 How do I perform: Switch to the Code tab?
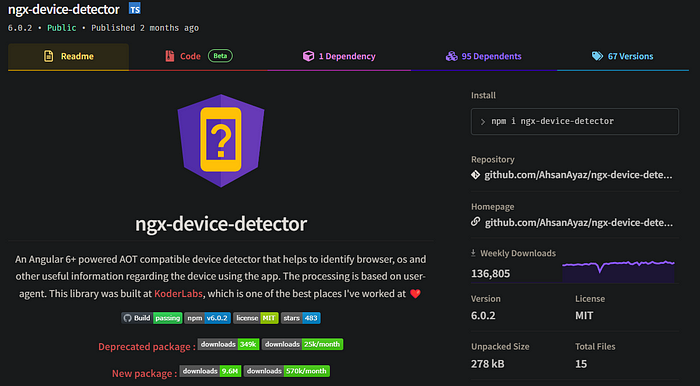coord(199,57)
